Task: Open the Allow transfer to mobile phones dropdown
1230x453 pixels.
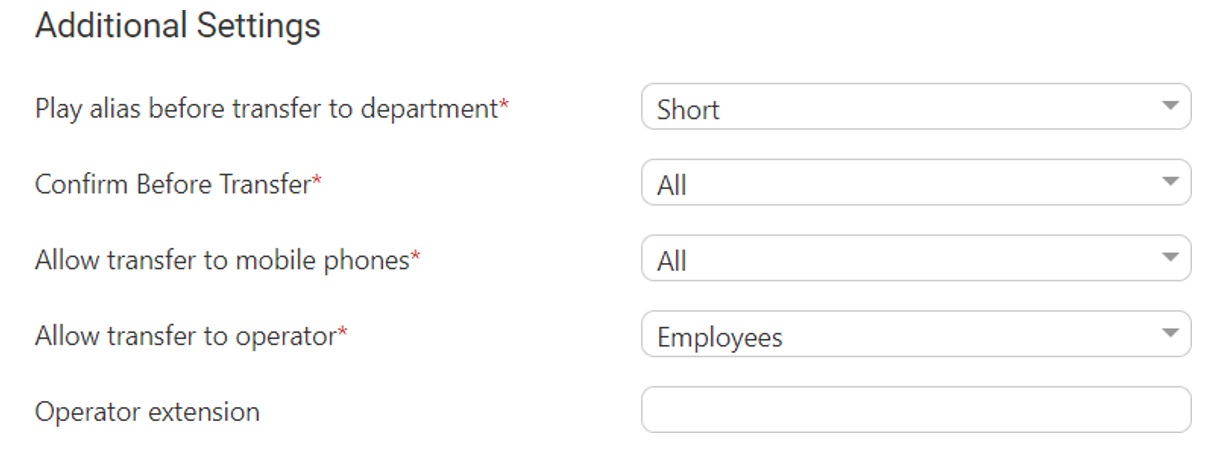Action: [915, 260]
